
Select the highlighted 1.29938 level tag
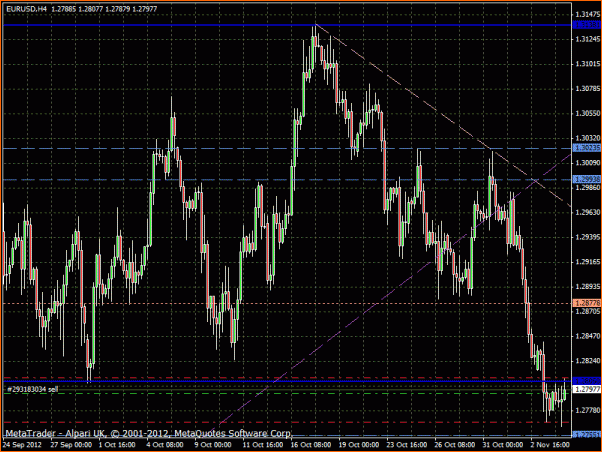pyautogui.click(x=587, y=179)
